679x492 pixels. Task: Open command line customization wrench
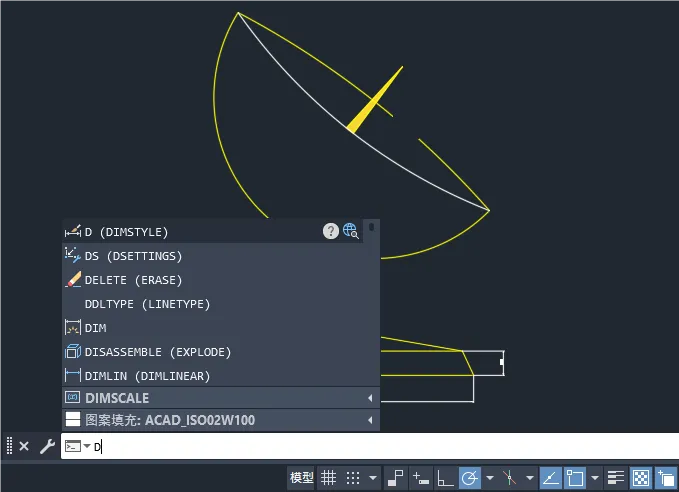pyautogui.click(x=47, y=446)
